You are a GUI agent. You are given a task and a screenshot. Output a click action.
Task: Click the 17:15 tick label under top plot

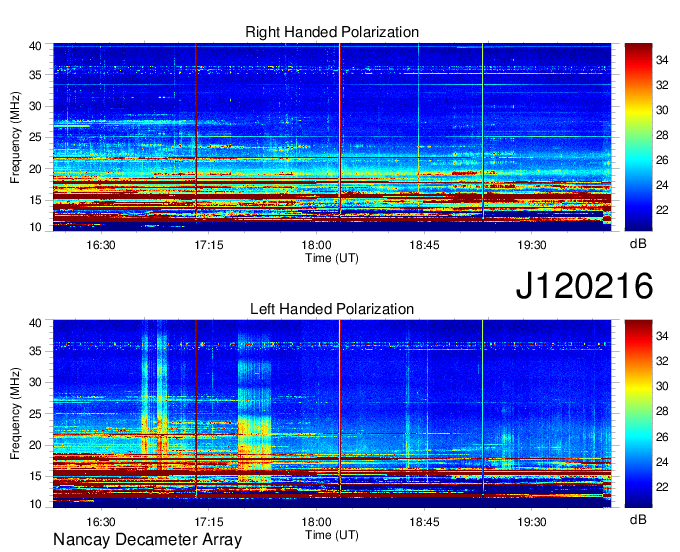tap(209, 245)
